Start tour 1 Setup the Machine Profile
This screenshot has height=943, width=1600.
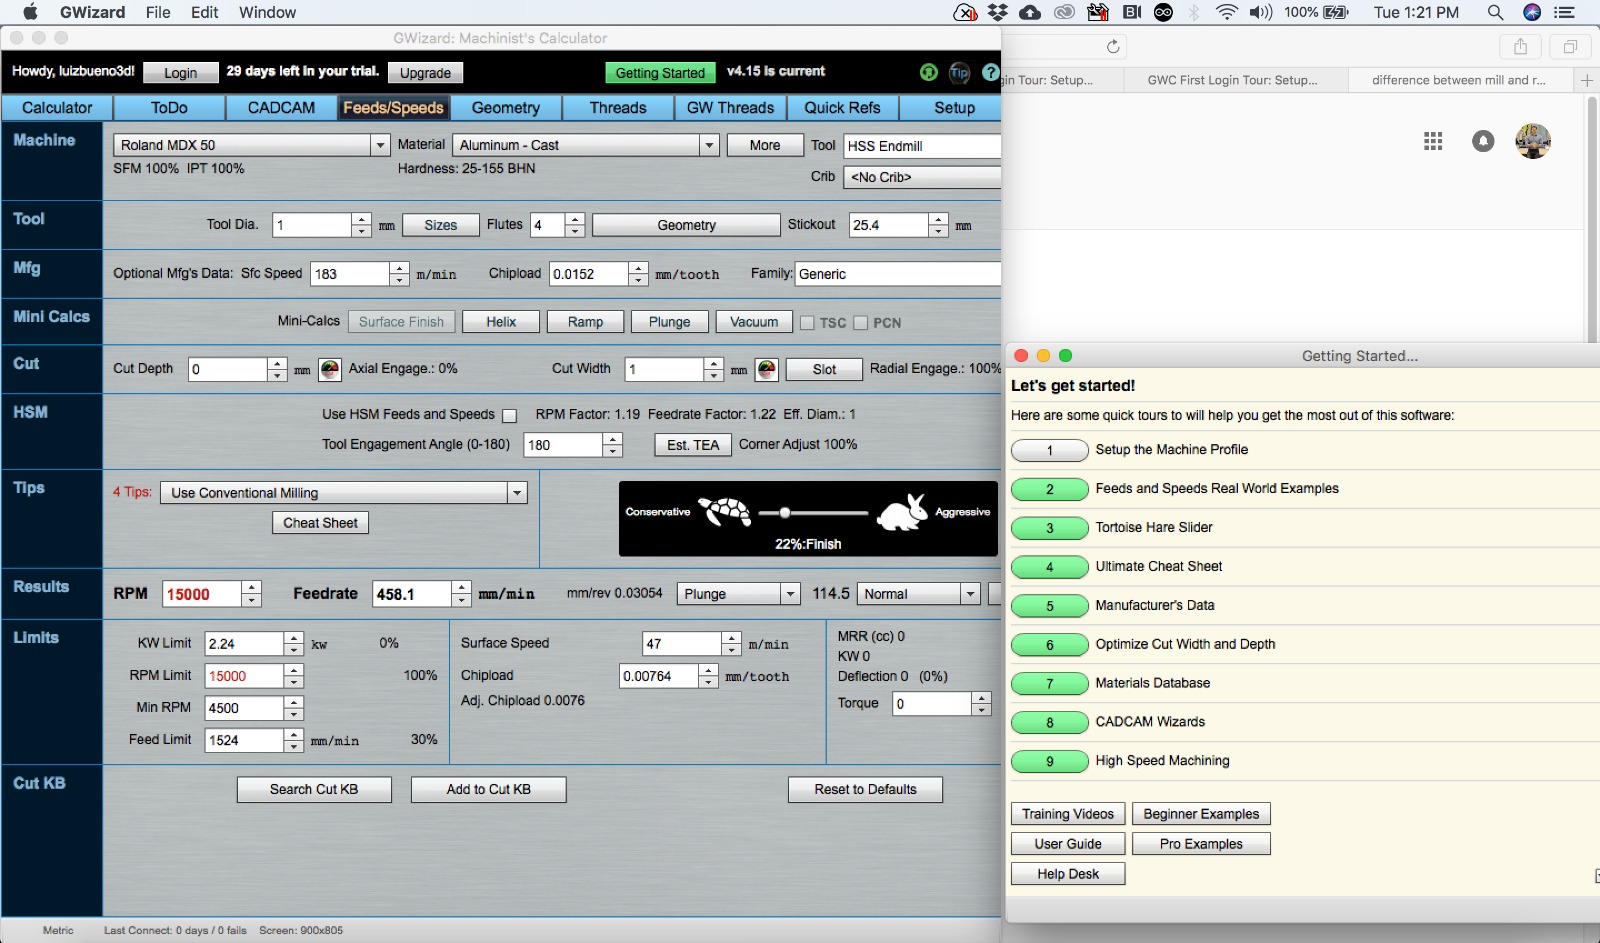1050,450
